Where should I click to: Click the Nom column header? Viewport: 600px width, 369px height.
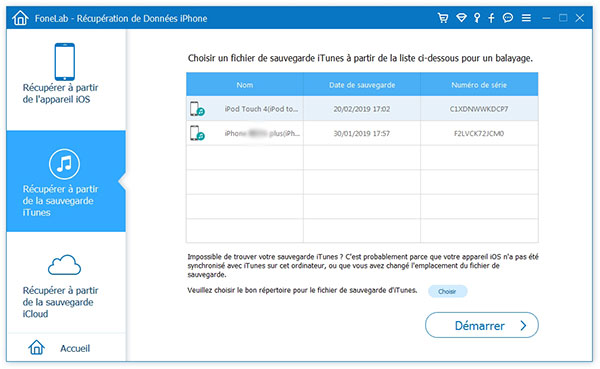click(x=245, y=85)
